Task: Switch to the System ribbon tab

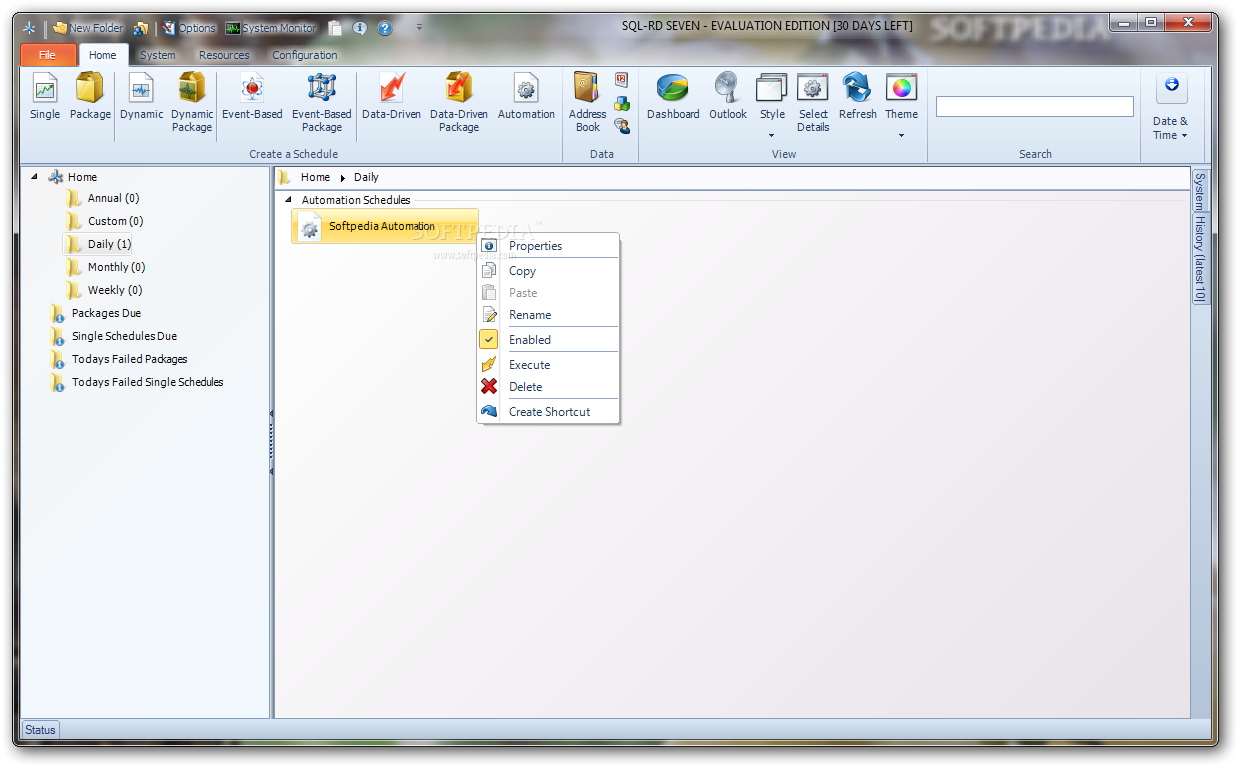Action: [x=158, y=55]
